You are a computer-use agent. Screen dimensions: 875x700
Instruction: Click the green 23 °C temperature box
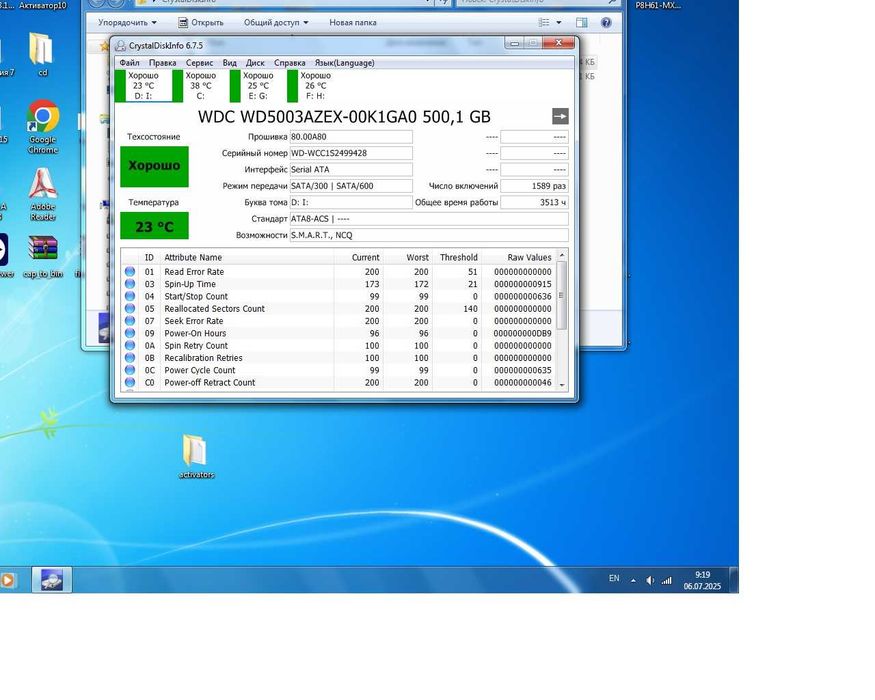155,226
